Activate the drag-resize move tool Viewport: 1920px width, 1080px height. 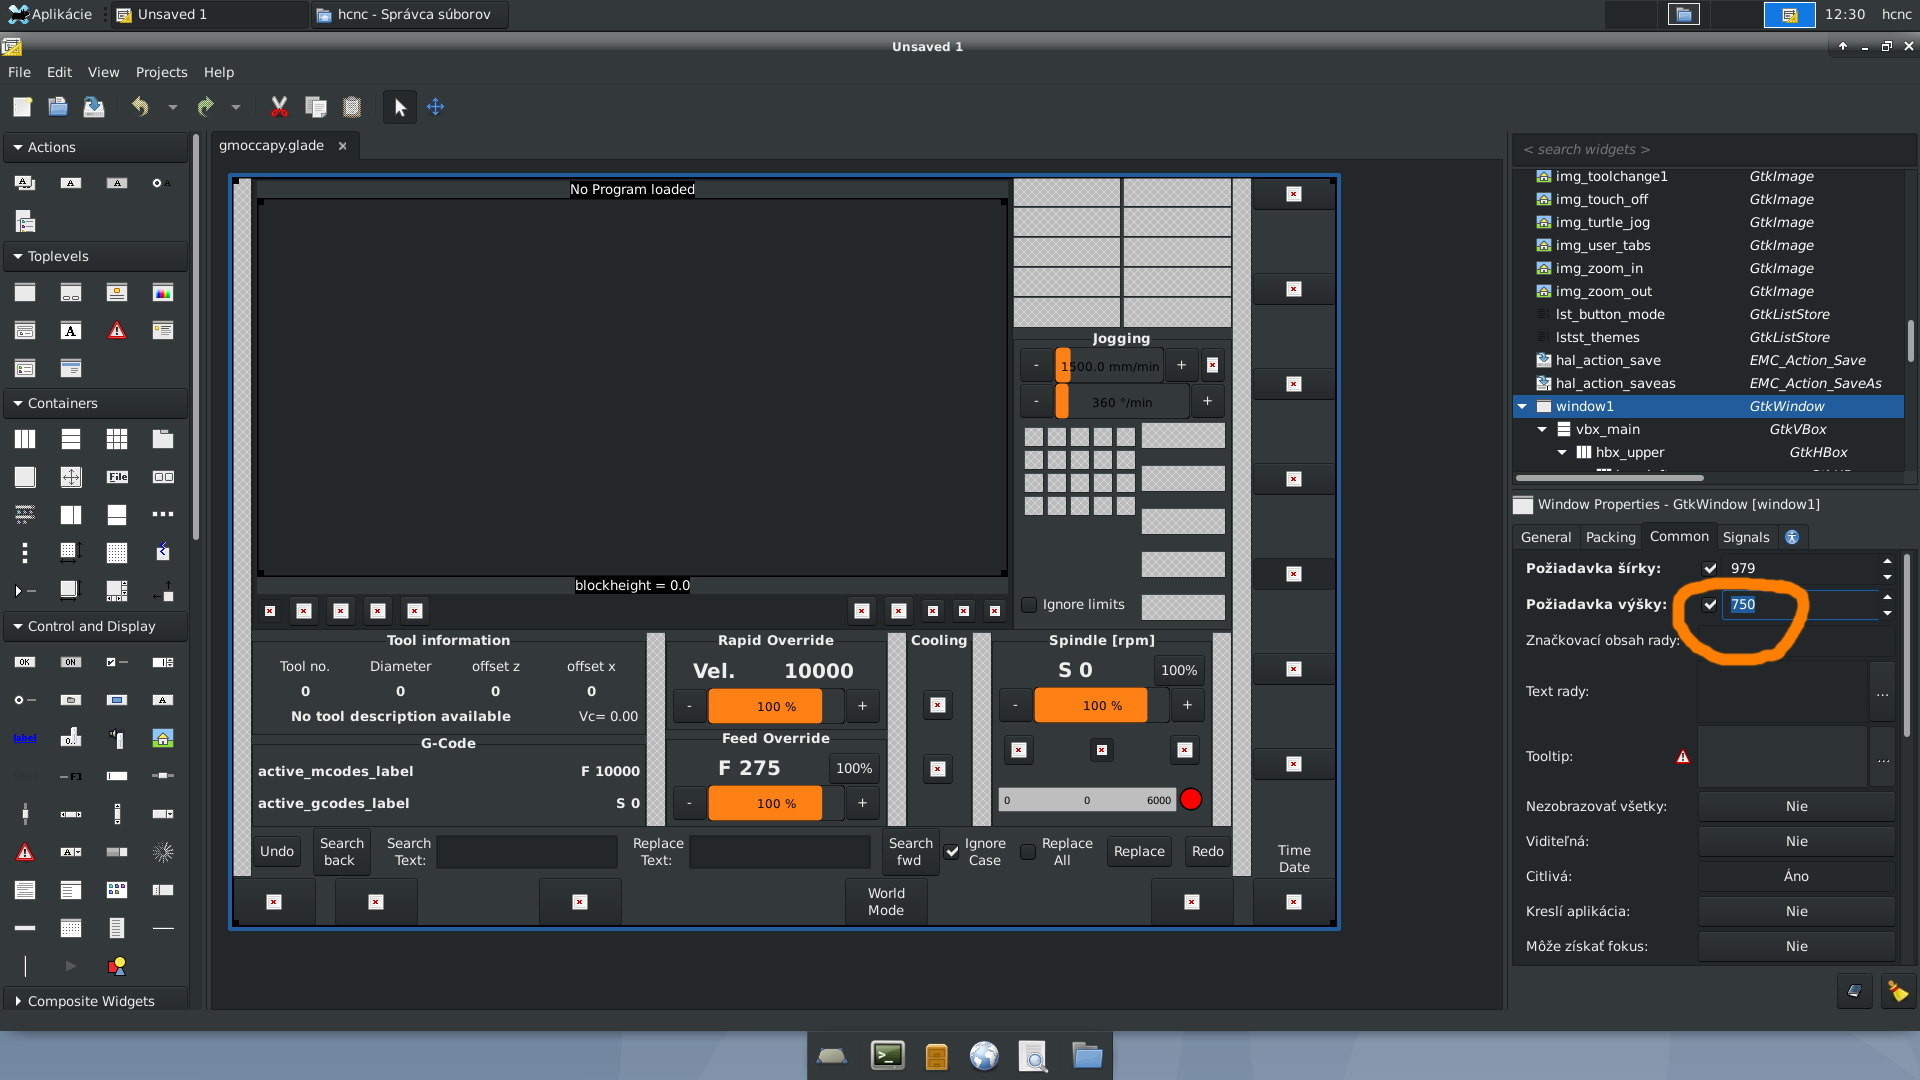[x=436, y=107]
